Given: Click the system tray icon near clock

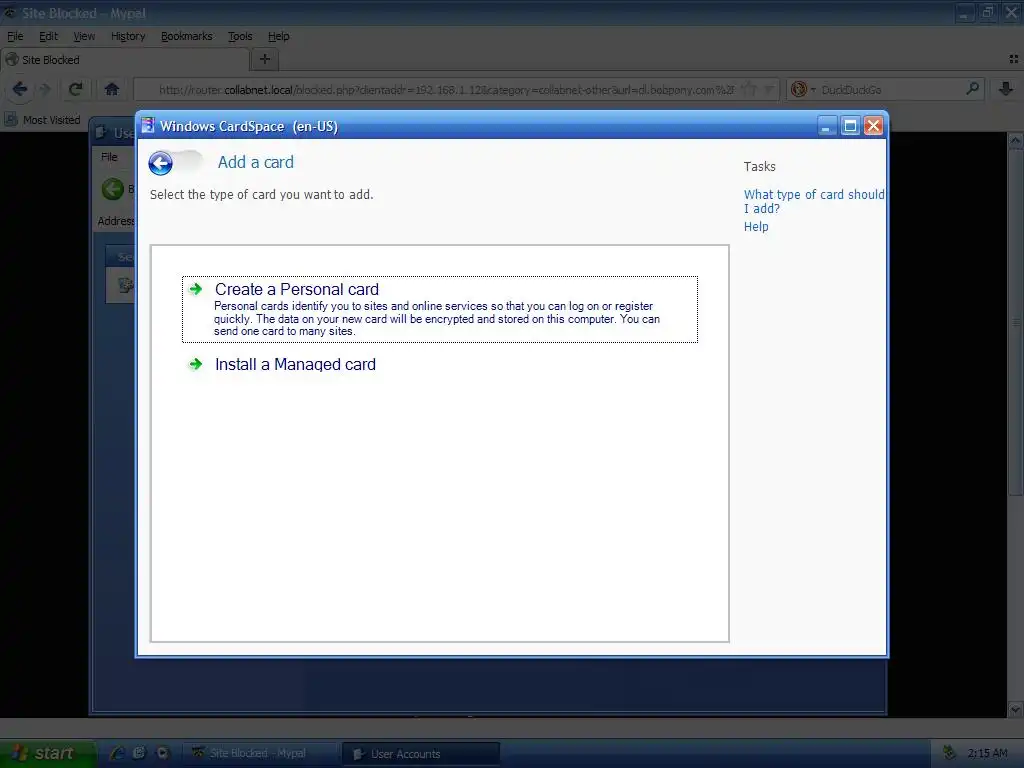Looking at the screenshot, I should pos(949,753).
